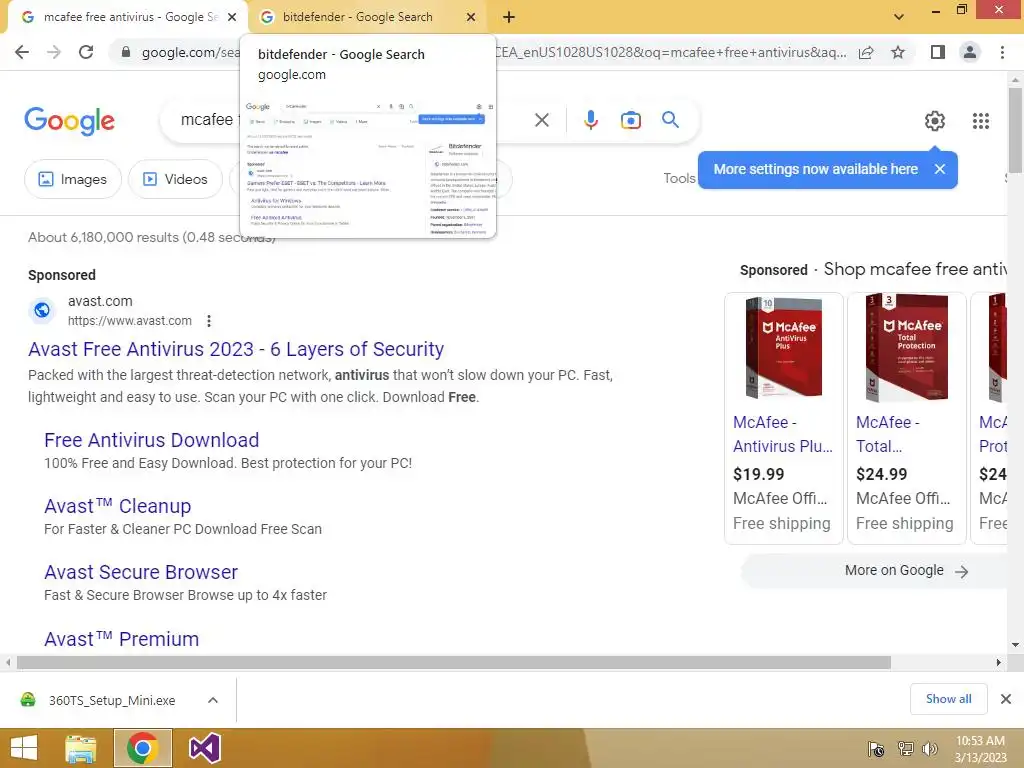This screenshot has width=1024, height=768.
Task: Open the McAfee Antivirus Plus product image
Action: tap(784, 348)
